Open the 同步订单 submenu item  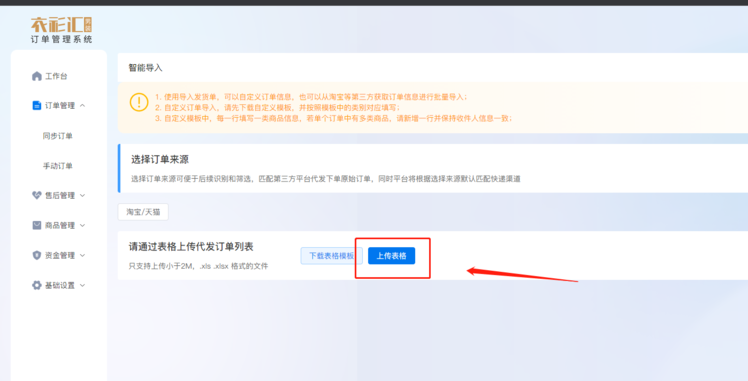58,136
